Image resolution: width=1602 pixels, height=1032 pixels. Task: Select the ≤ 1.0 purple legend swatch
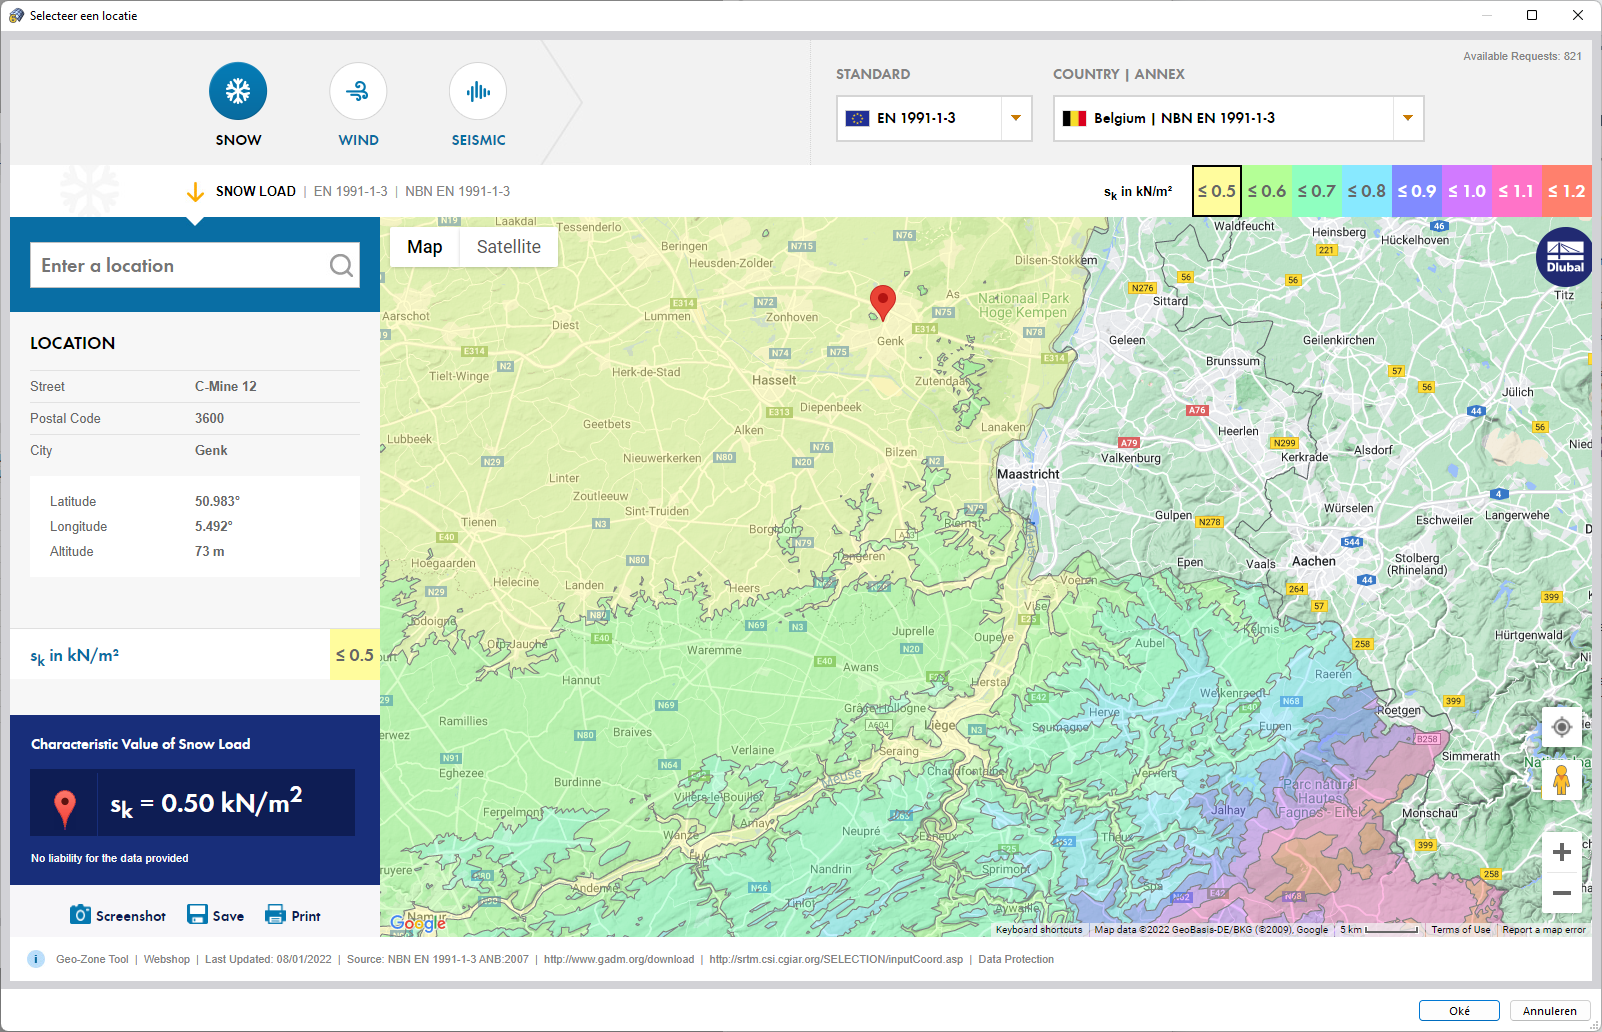pyautogui.click(x=1467, y=191)
